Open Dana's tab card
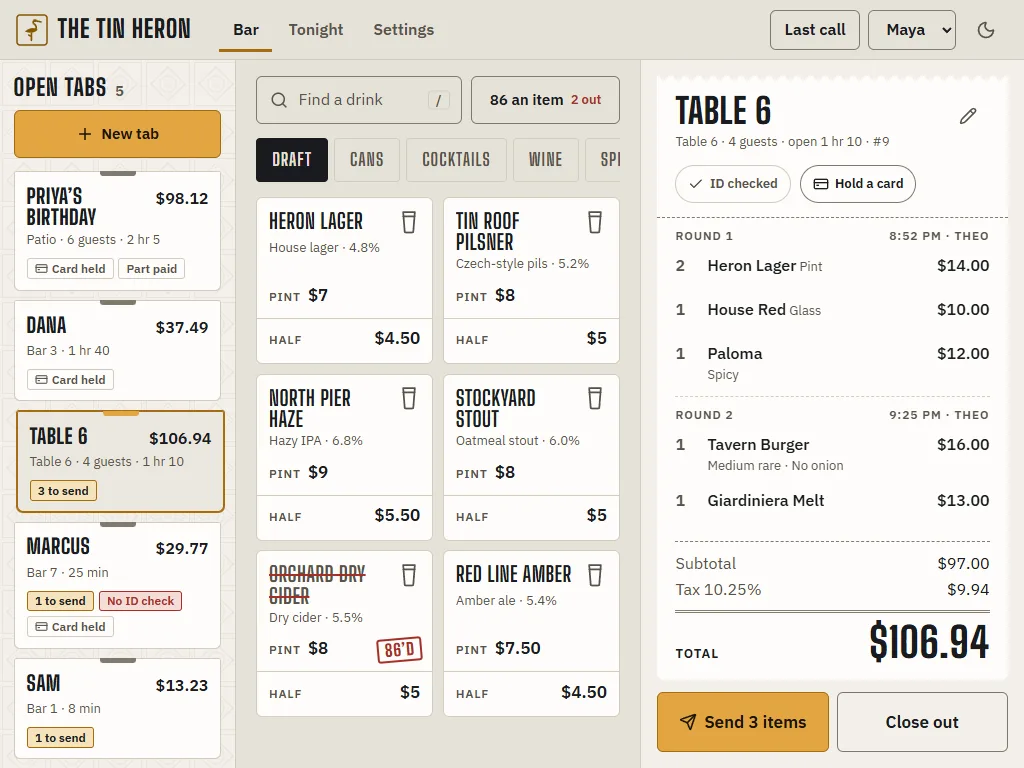The width and height of the screenshot is (1024, 768). [x=118, y=351]
